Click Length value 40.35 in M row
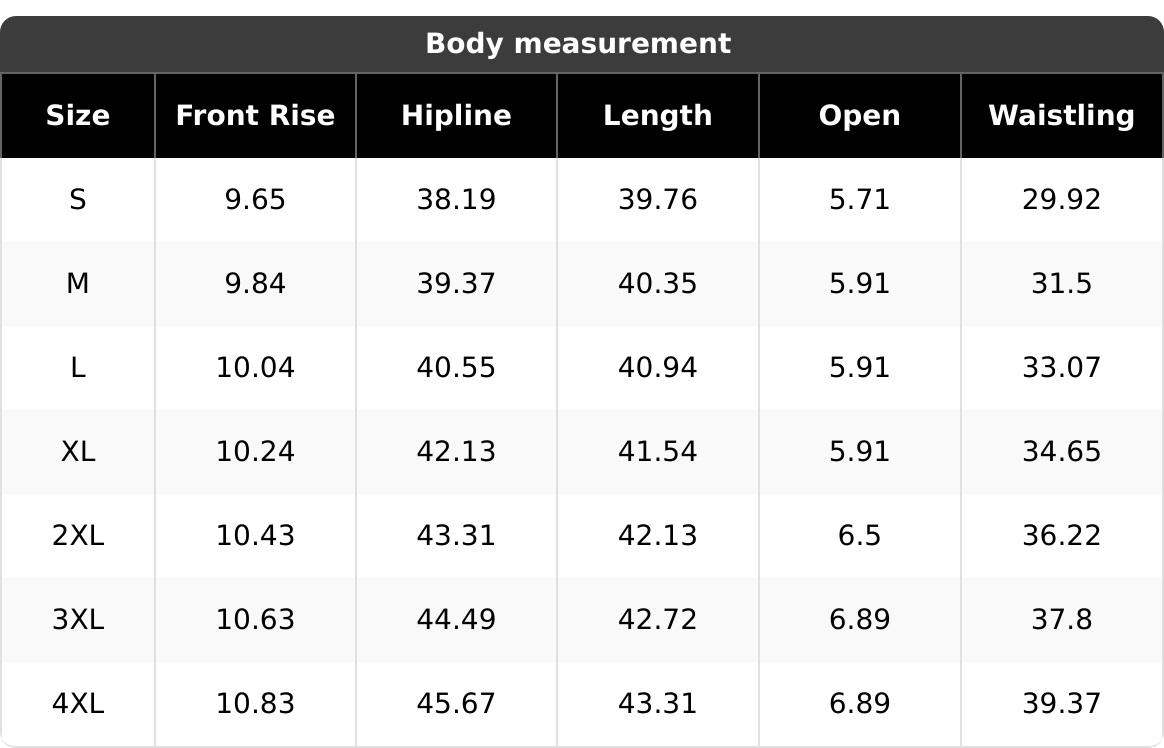This screenshot has width=1164, height=748. pos(658,284)
